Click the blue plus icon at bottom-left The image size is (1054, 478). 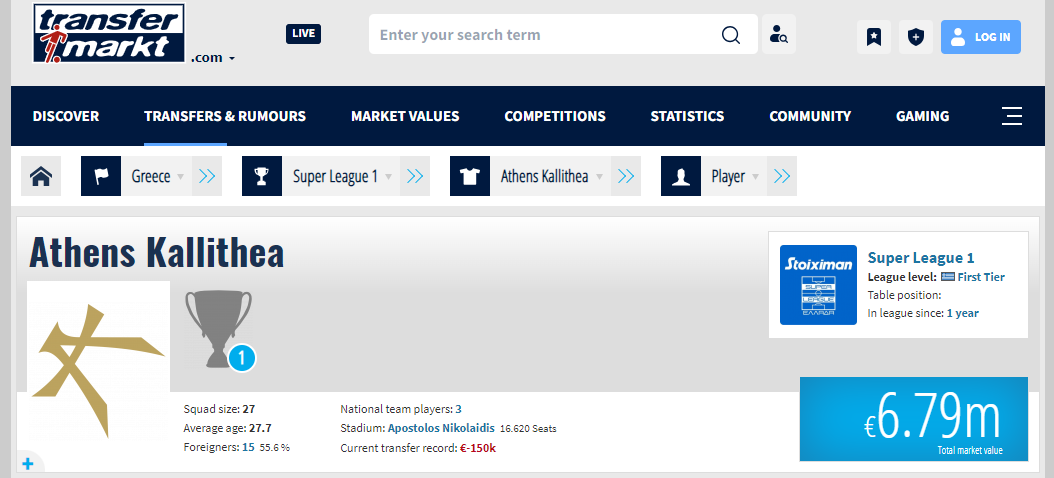click(x=27, y=464)
